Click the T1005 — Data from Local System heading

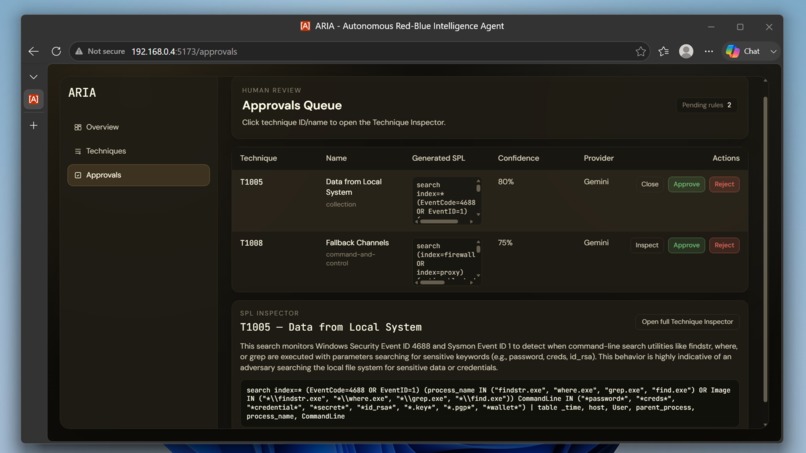tap(331, 328)
